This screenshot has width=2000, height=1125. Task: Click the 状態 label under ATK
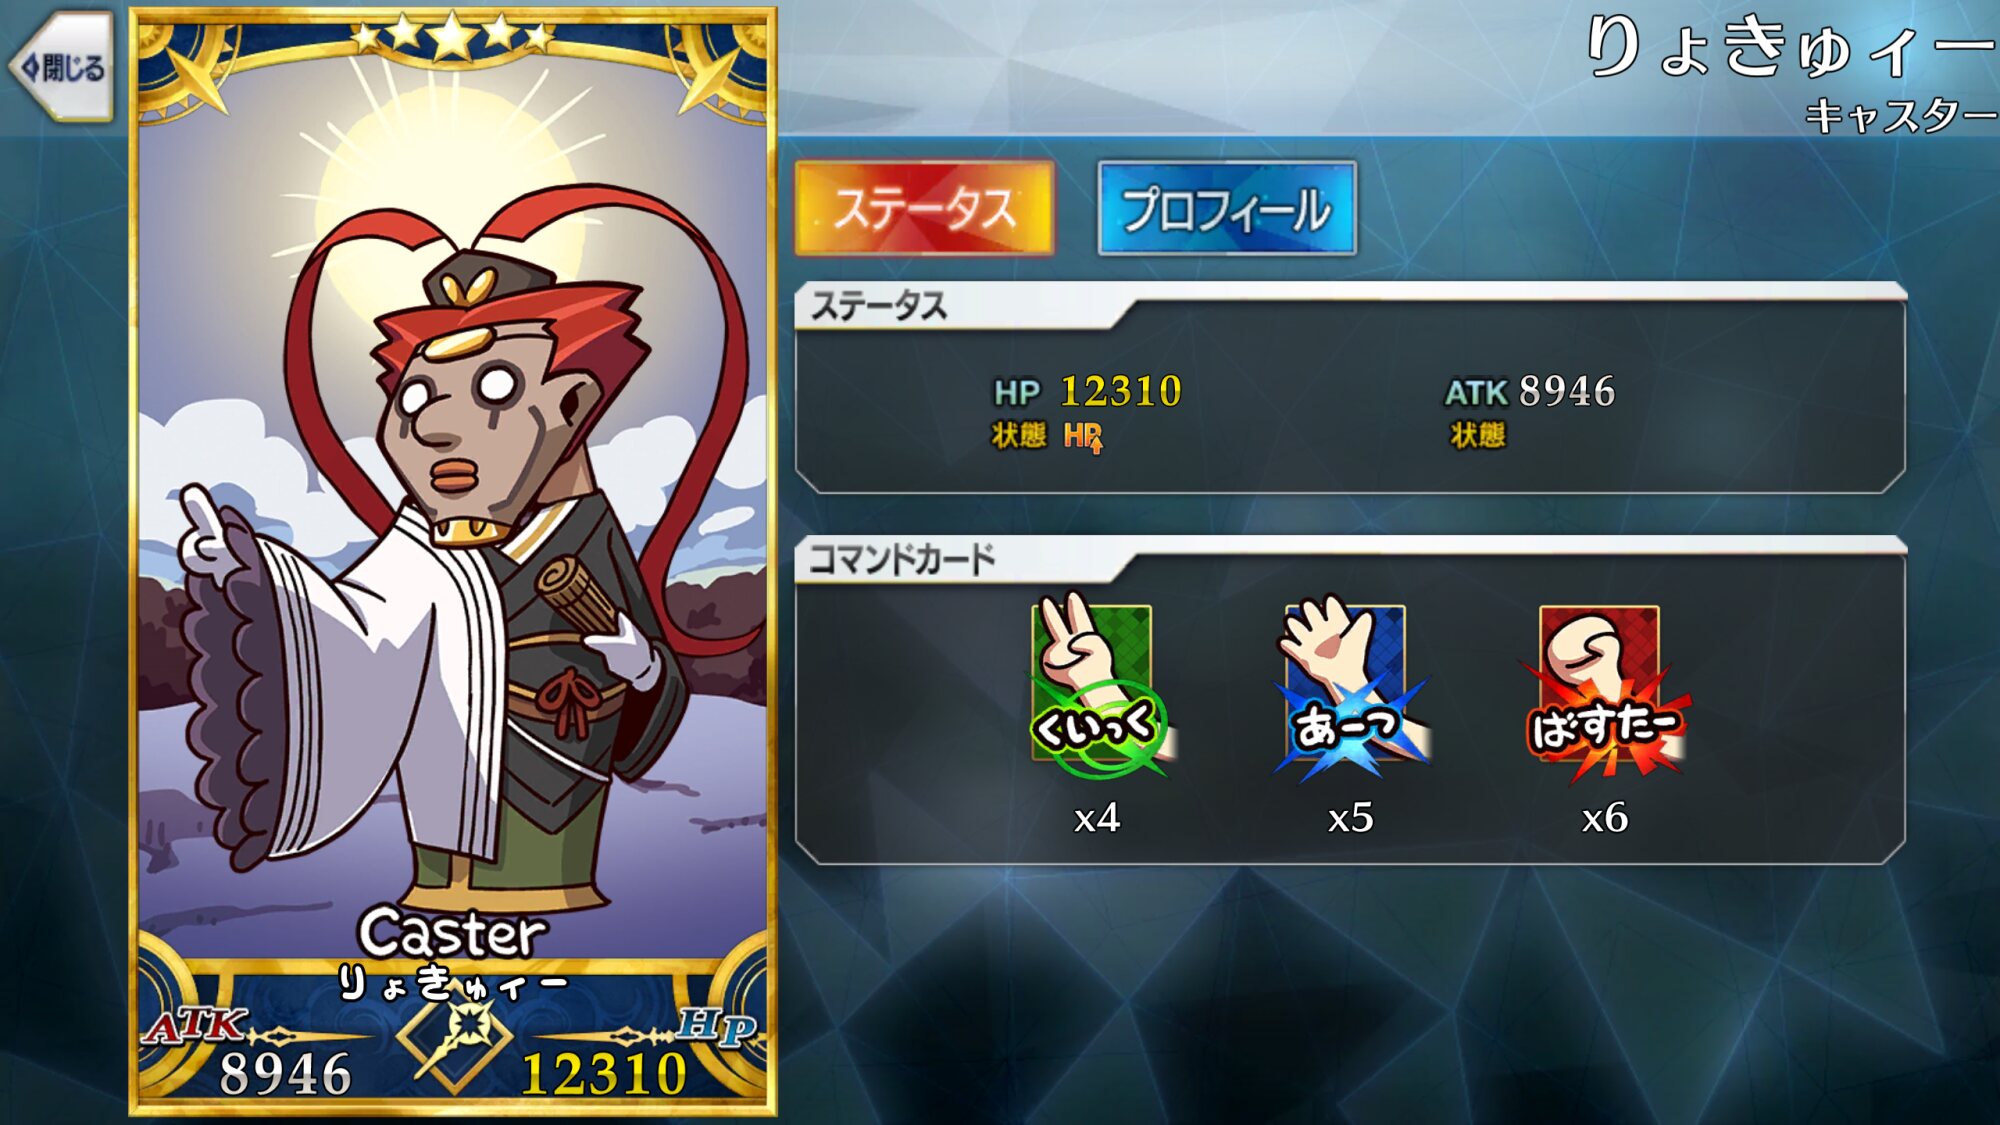coord(1478,435)
